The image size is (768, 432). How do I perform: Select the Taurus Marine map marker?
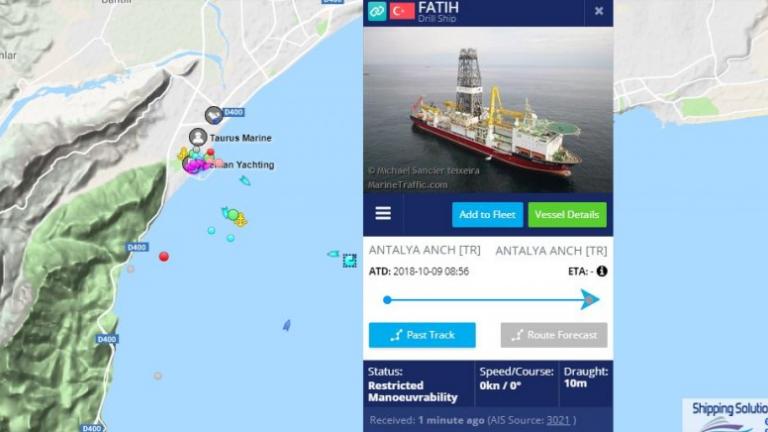(x=198, y=137)
